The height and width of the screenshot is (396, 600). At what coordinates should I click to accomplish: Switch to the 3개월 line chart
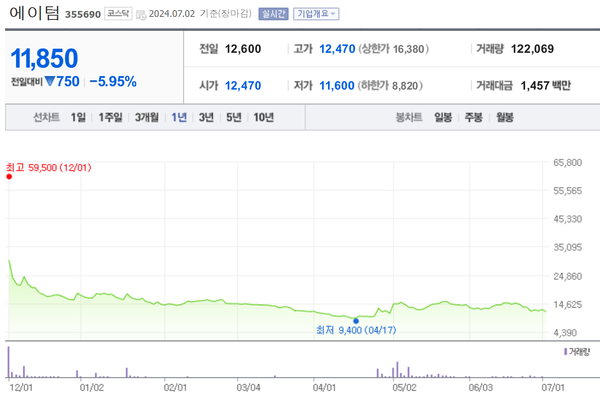coord(147,117)
